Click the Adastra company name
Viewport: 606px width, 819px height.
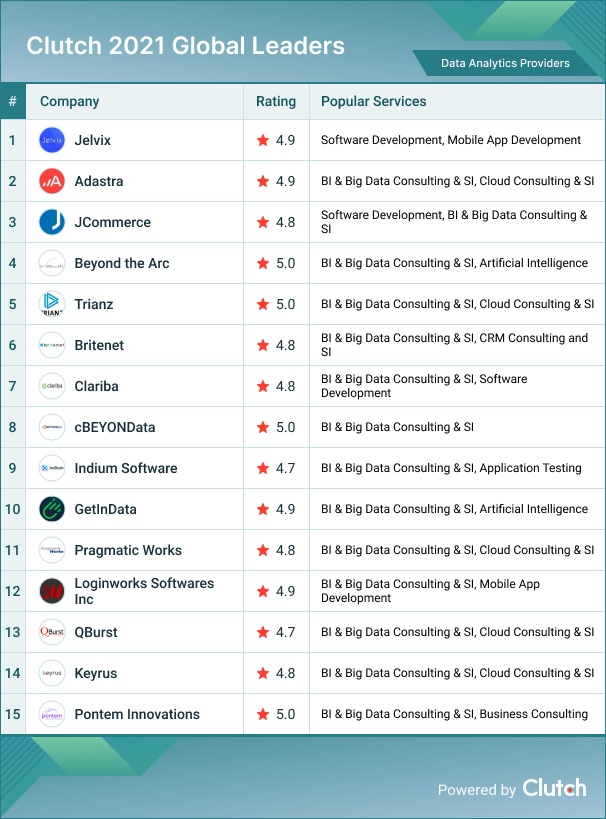pos(99,181)
